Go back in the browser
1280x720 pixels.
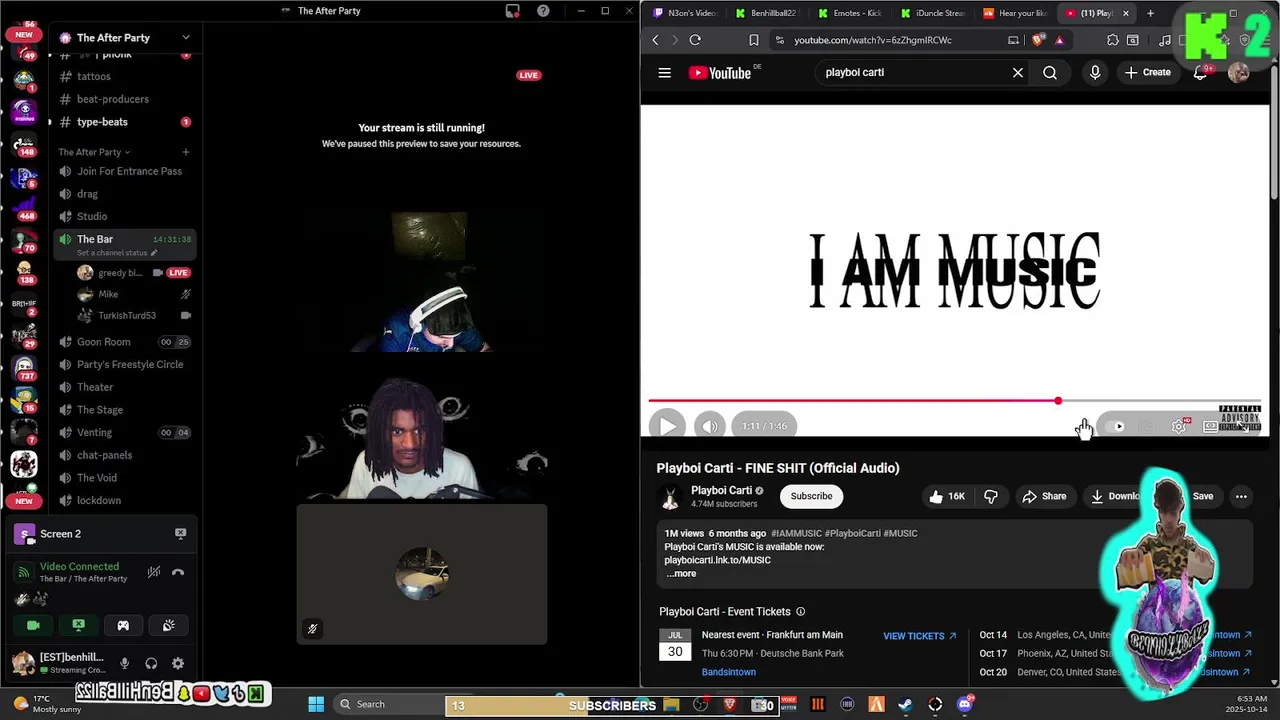point(656,40)
